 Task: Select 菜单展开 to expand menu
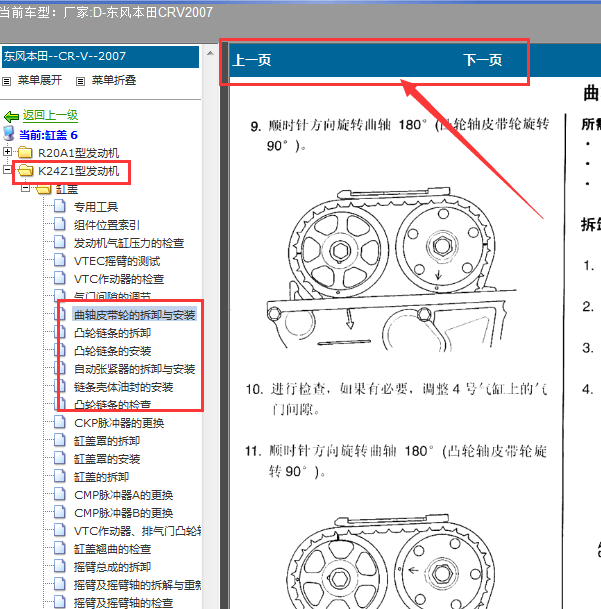click(40, 80)
